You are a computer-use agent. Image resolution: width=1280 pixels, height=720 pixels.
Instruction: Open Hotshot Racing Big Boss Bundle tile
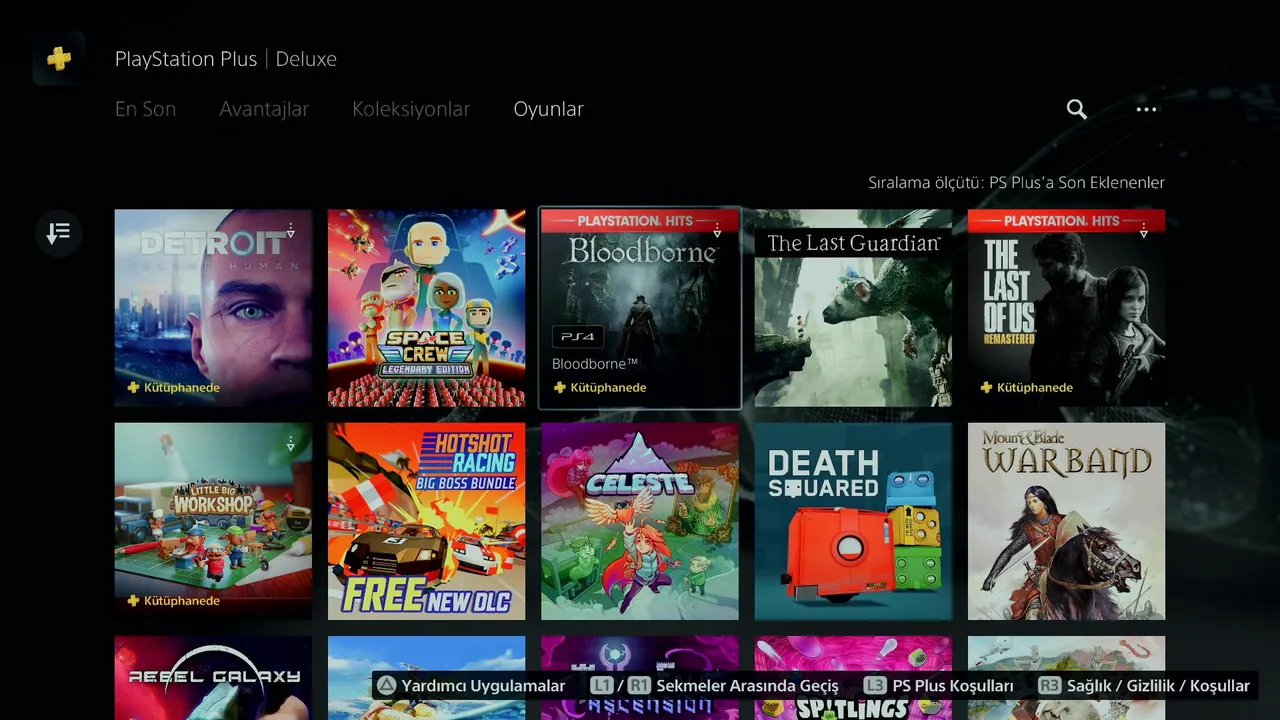click(426, 521)
